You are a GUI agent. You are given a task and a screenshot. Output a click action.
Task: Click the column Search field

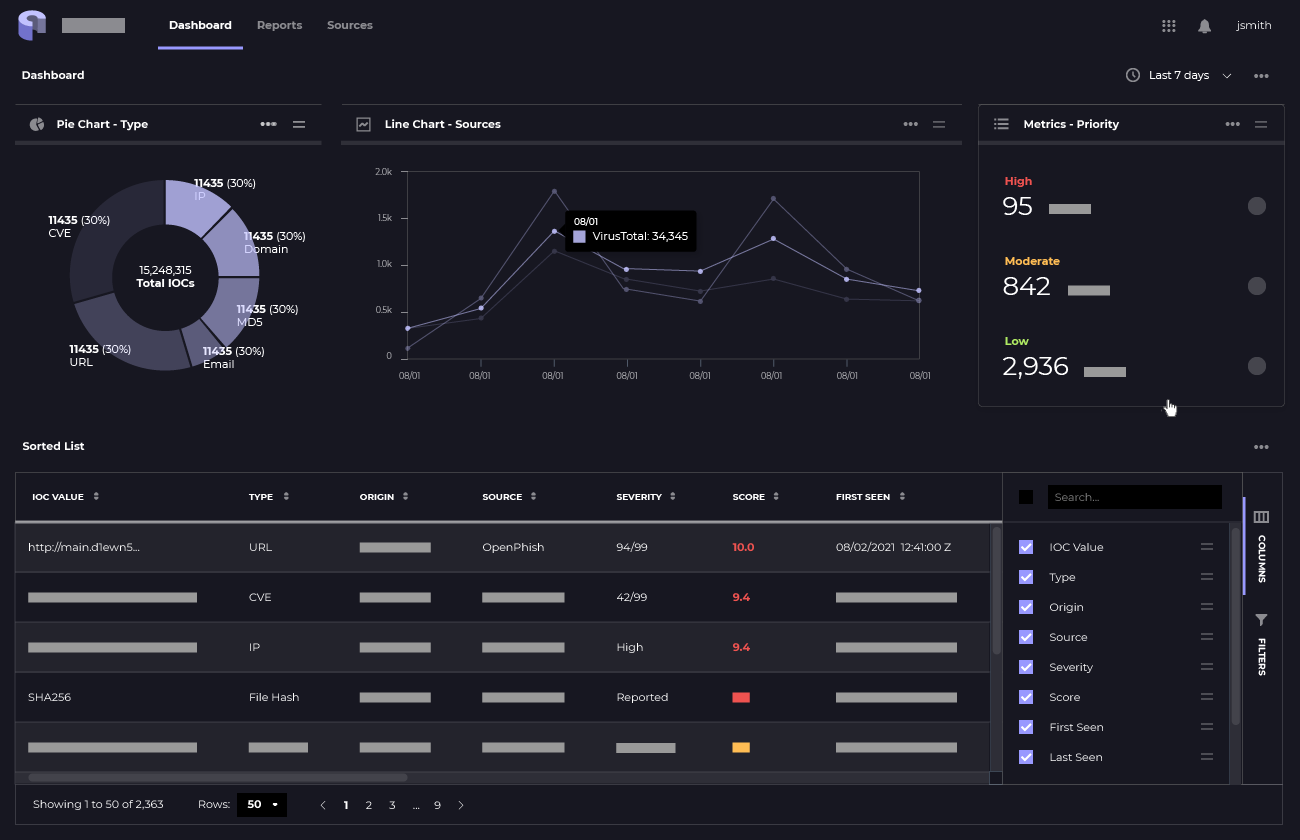coord(1135,497)
